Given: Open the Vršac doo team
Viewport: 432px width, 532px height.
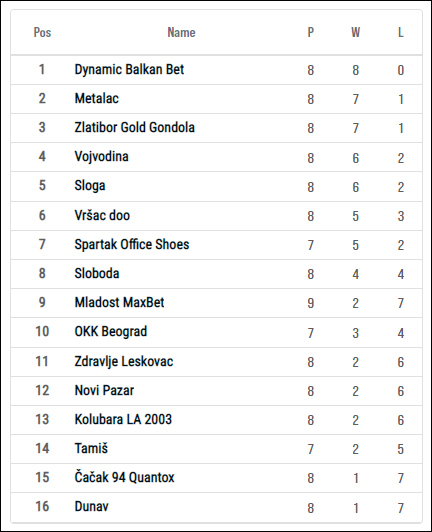Looking at the screenshot, I should click(x=102, y=215).
